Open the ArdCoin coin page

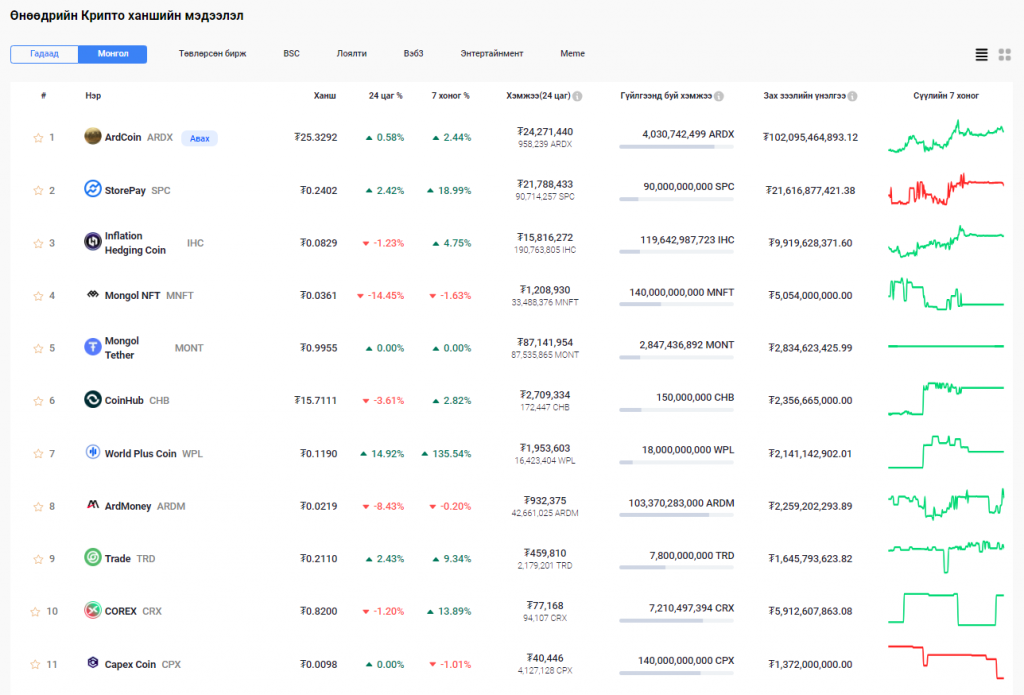(x=123, y=137)
